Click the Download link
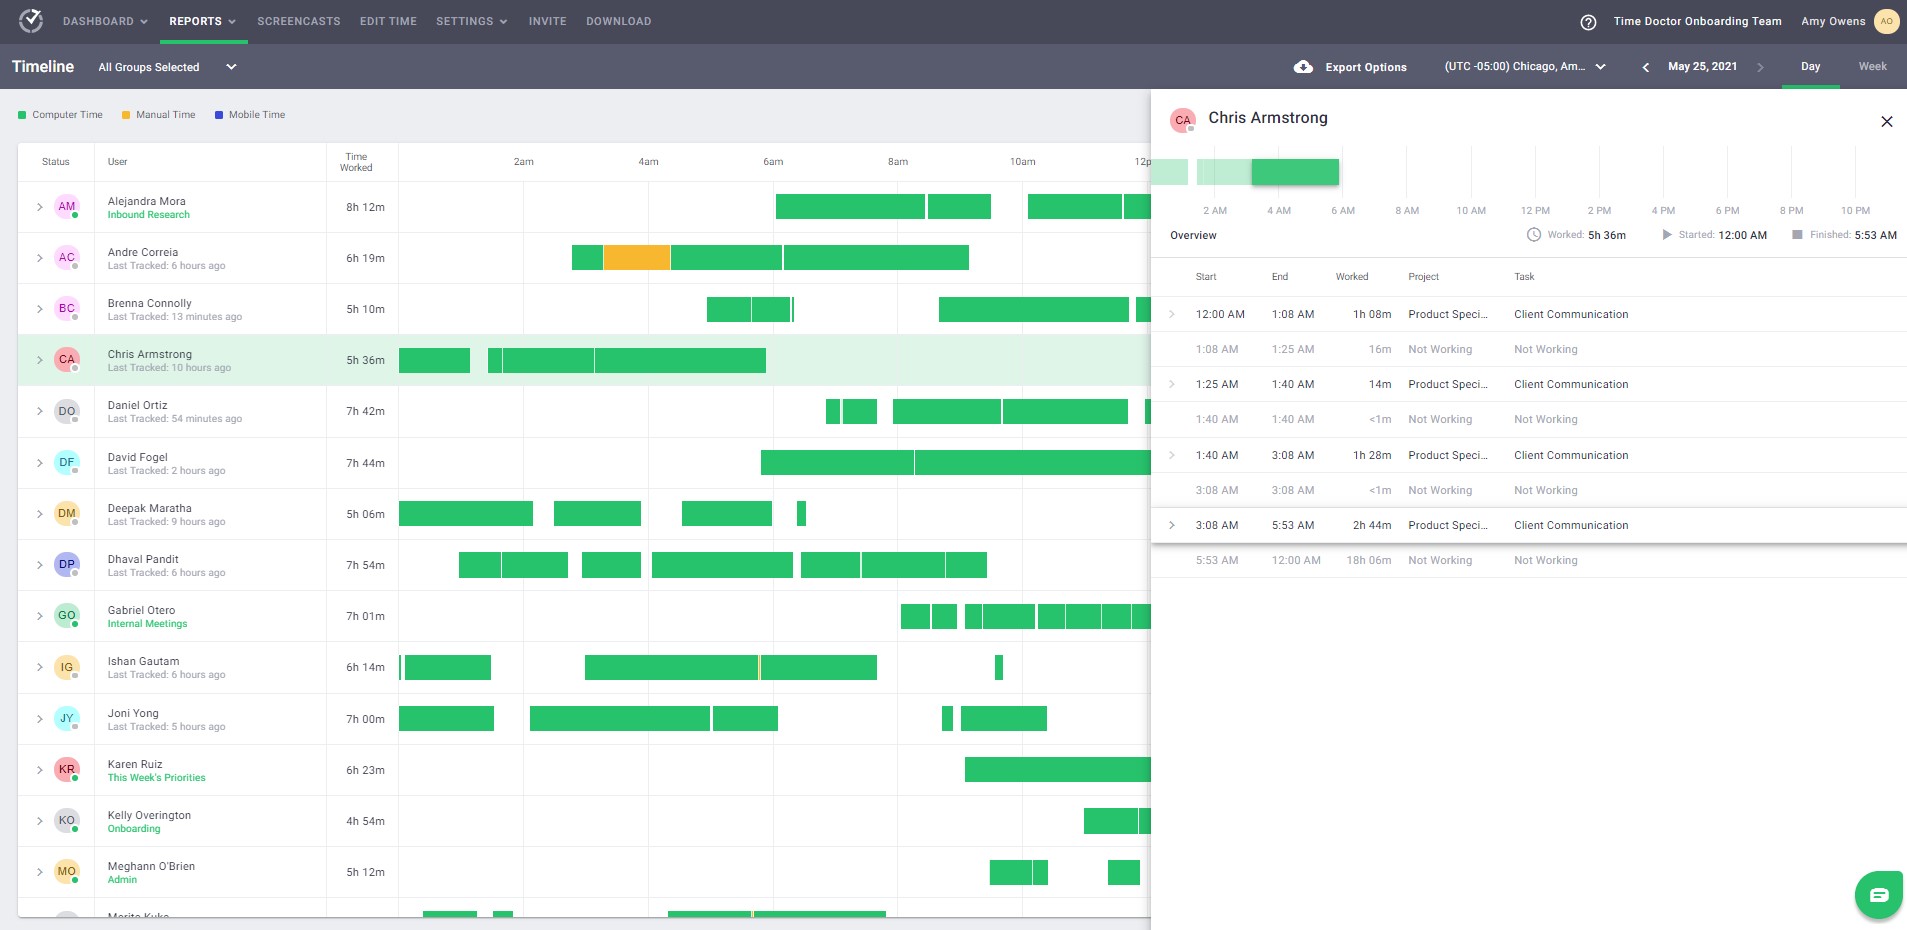1907x930 pixels. point(618,21)
